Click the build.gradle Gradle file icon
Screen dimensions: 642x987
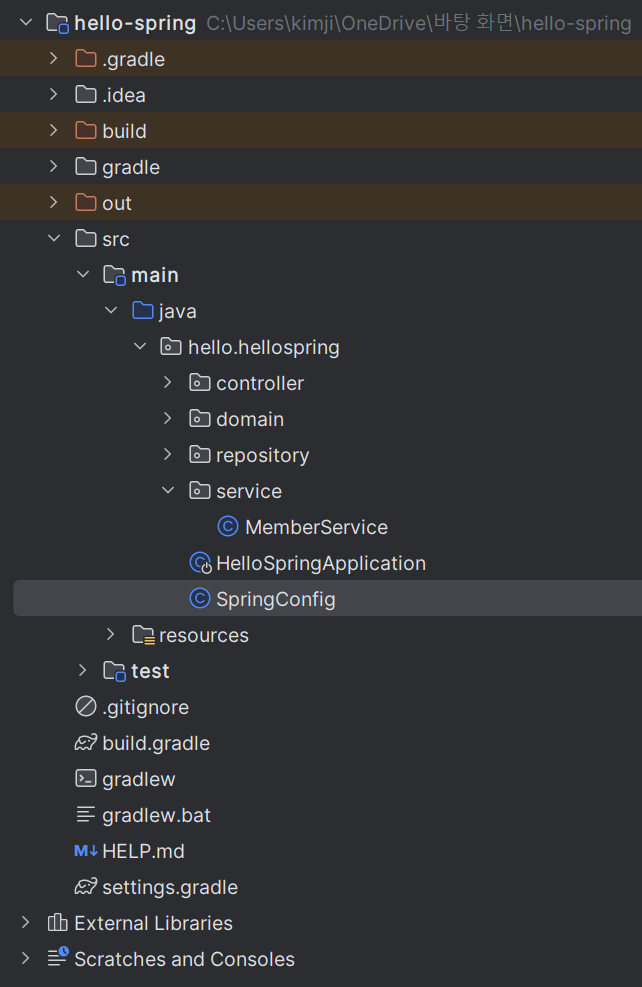click(x=86, y=743)
